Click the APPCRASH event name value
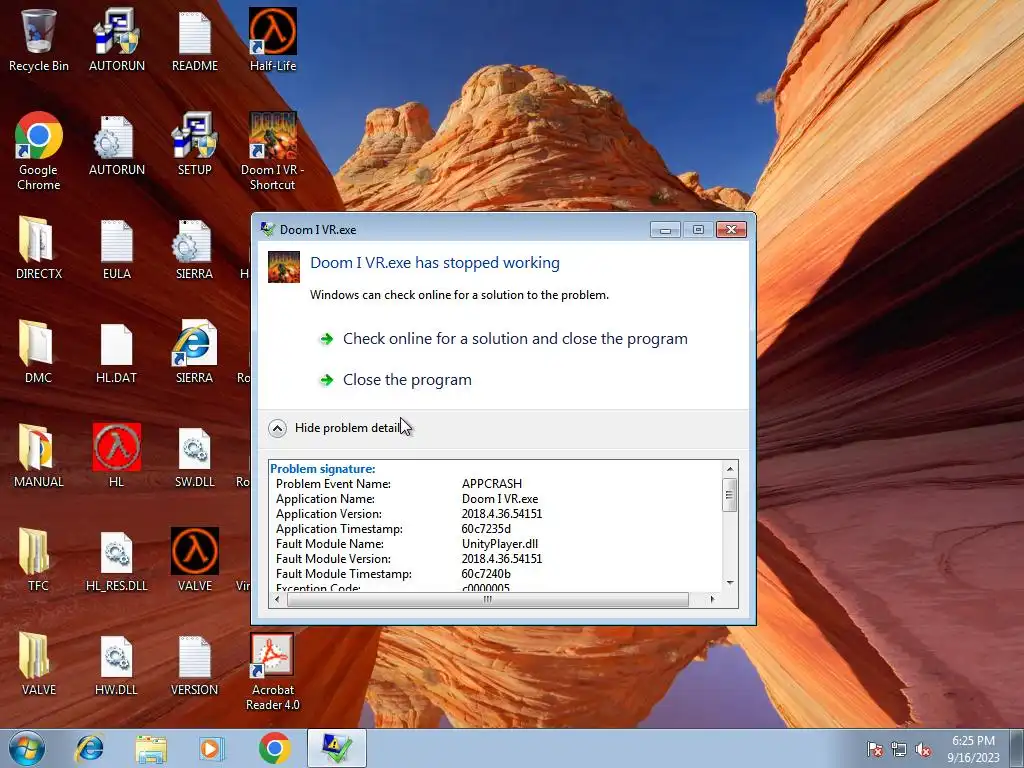The image size is (1024, 768). 492,484
